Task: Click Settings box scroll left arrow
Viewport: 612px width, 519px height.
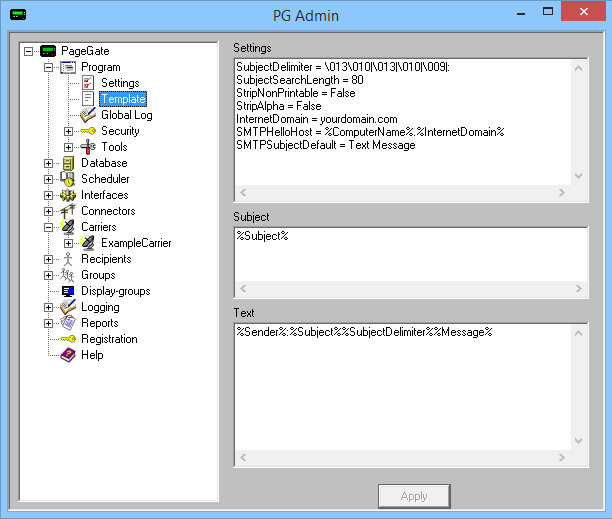Action: point(243,192)
